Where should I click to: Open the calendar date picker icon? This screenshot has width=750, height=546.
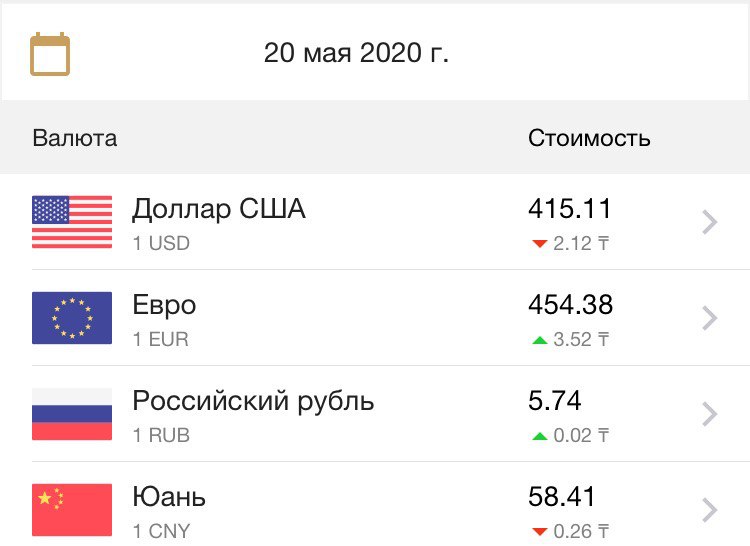click(50, 54)
